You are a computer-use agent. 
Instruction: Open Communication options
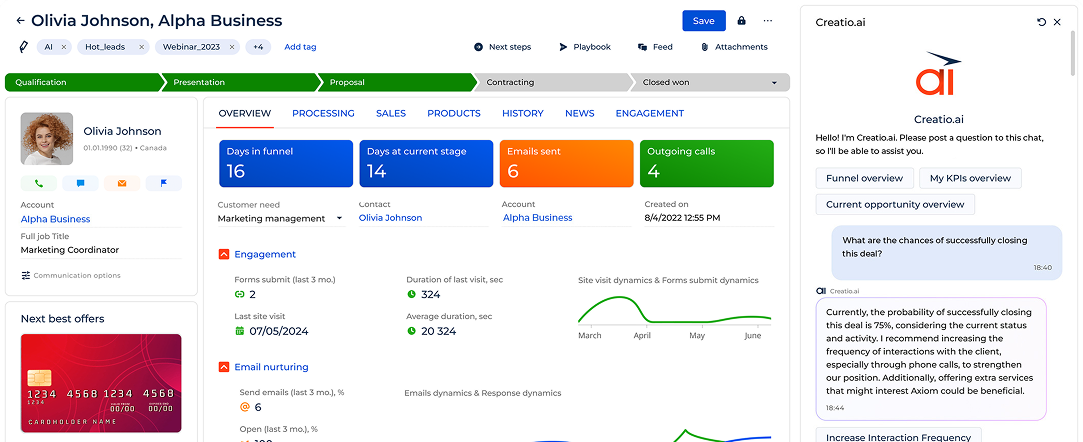pos(70,276)
